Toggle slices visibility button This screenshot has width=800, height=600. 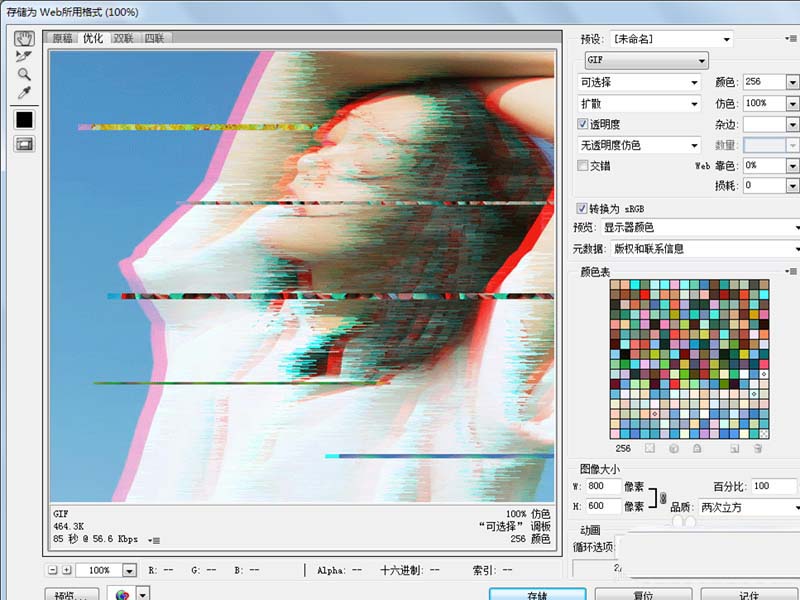(x=24, y=144)
